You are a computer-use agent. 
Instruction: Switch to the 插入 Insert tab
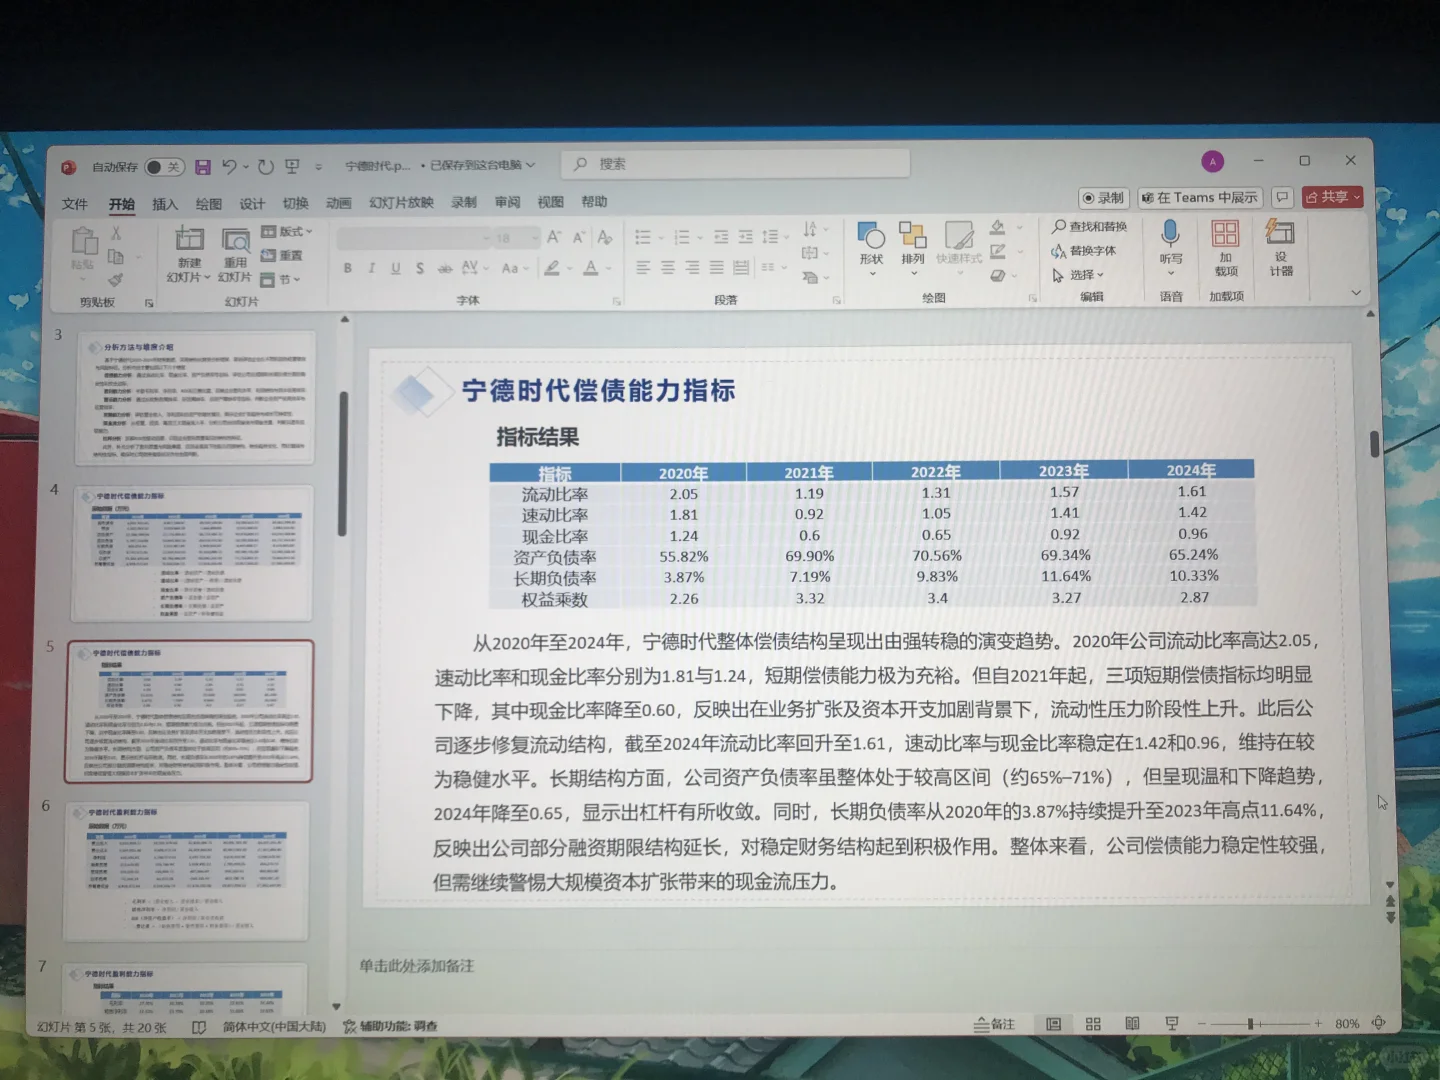point(165,204)
